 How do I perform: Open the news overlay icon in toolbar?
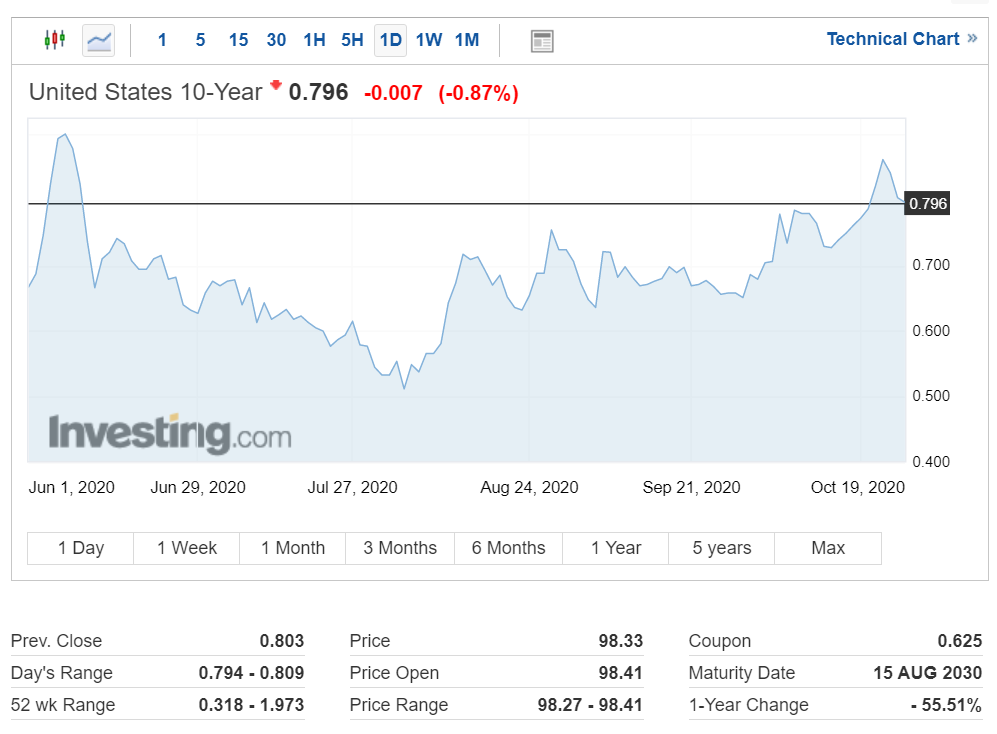click(542, 41)
